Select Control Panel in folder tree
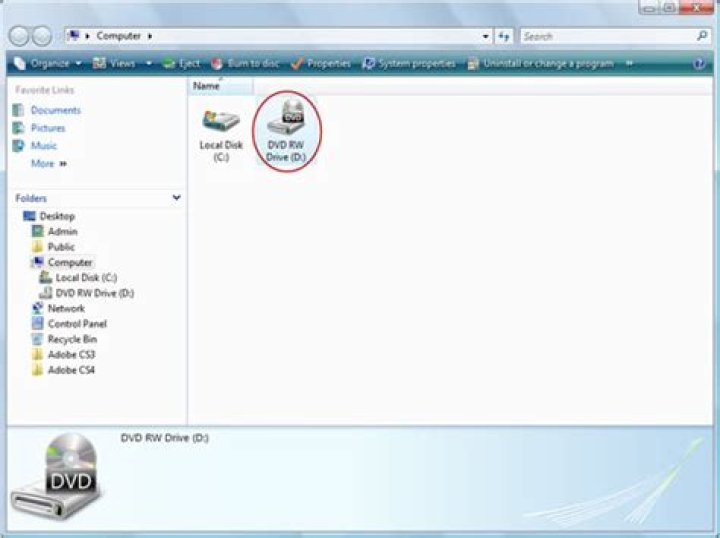The height and width of the screenshot is (538, 720). point(76,324)
